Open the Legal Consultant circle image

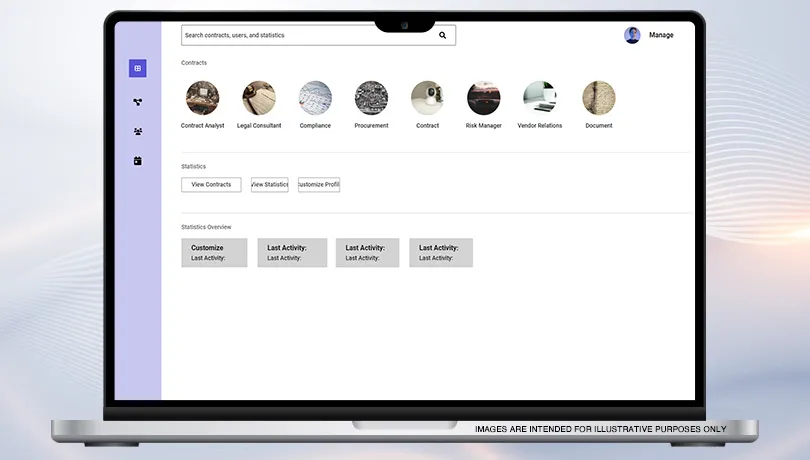coord(259,98)
